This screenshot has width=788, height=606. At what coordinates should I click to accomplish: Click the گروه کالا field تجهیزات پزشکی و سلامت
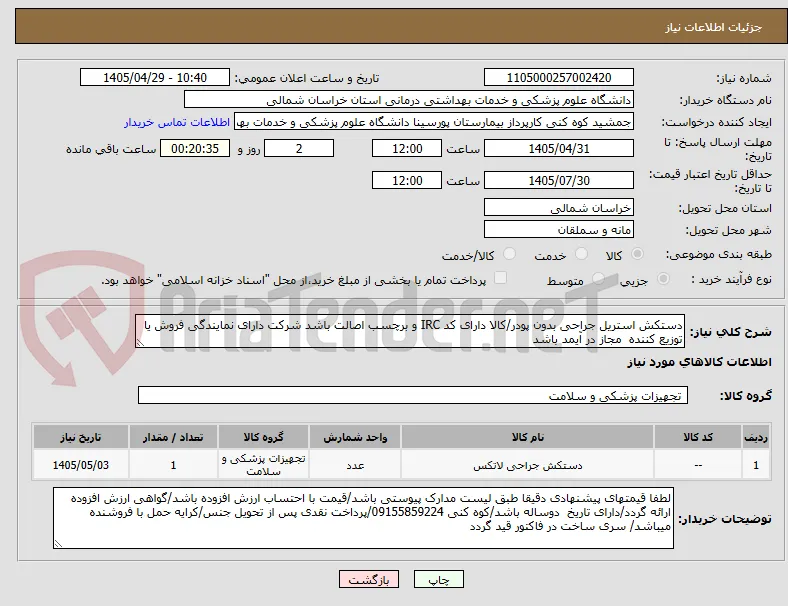tap(413, 395)
